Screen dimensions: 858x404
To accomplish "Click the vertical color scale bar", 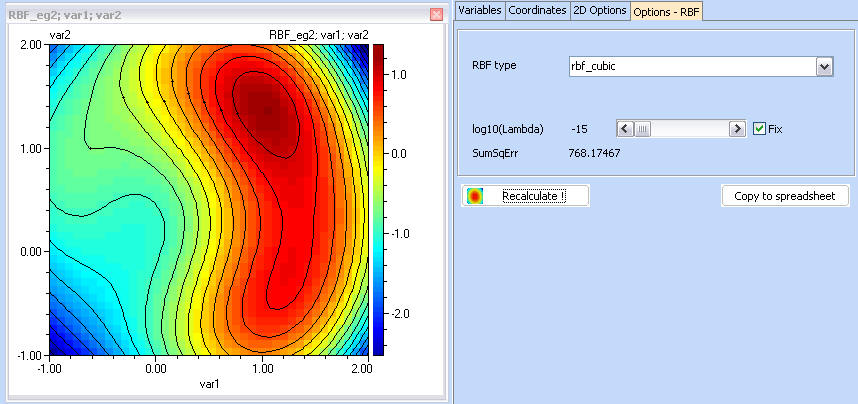I will [x=377, y=199].
